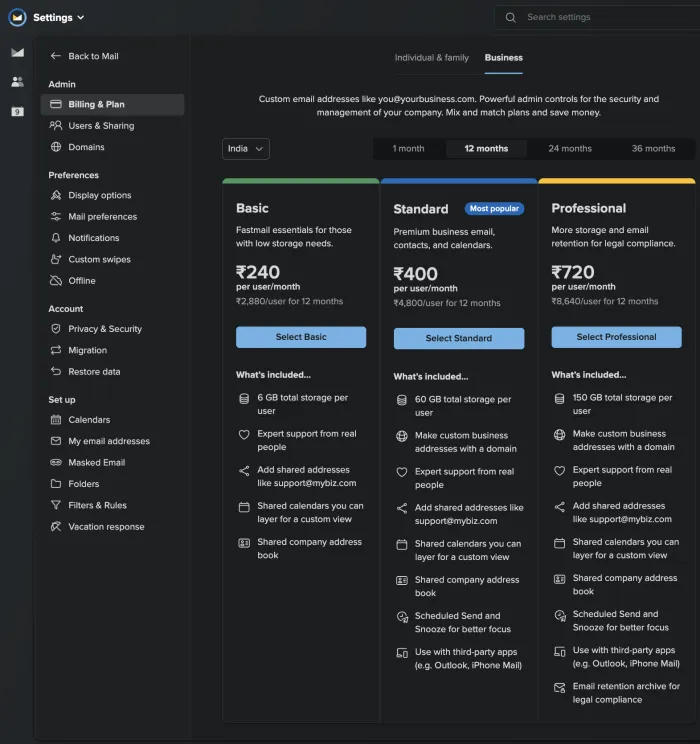
Task: Click the Fastmail logo icon
Action: point(18,18)
